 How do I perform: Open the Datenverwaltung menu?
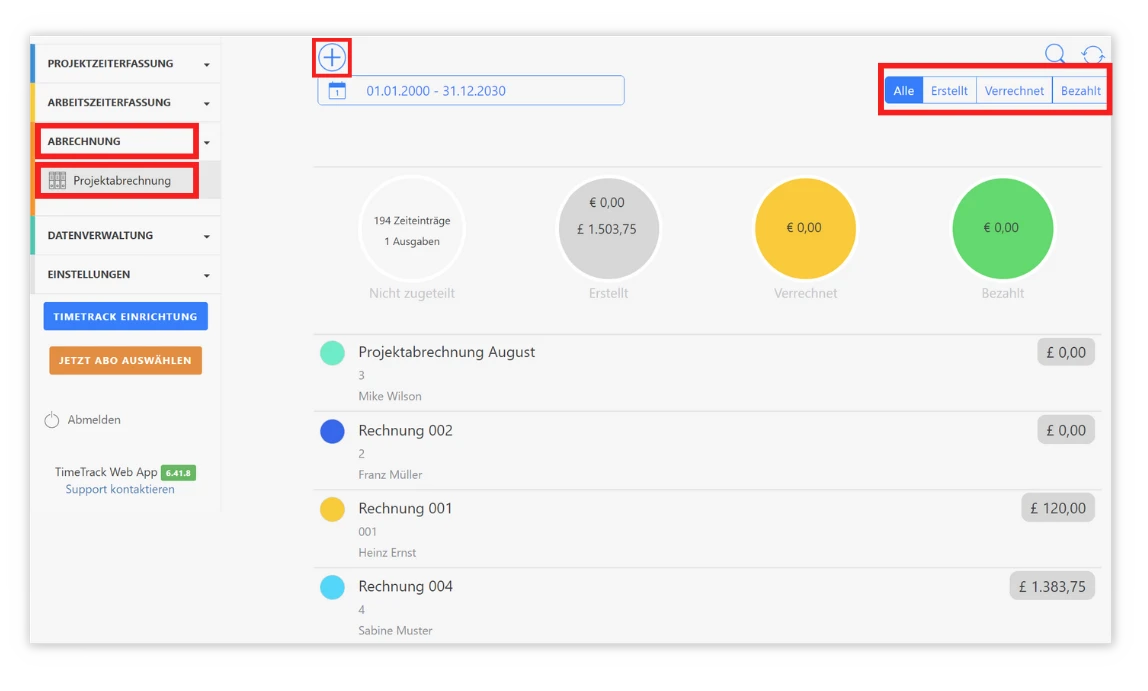[100, 236]
